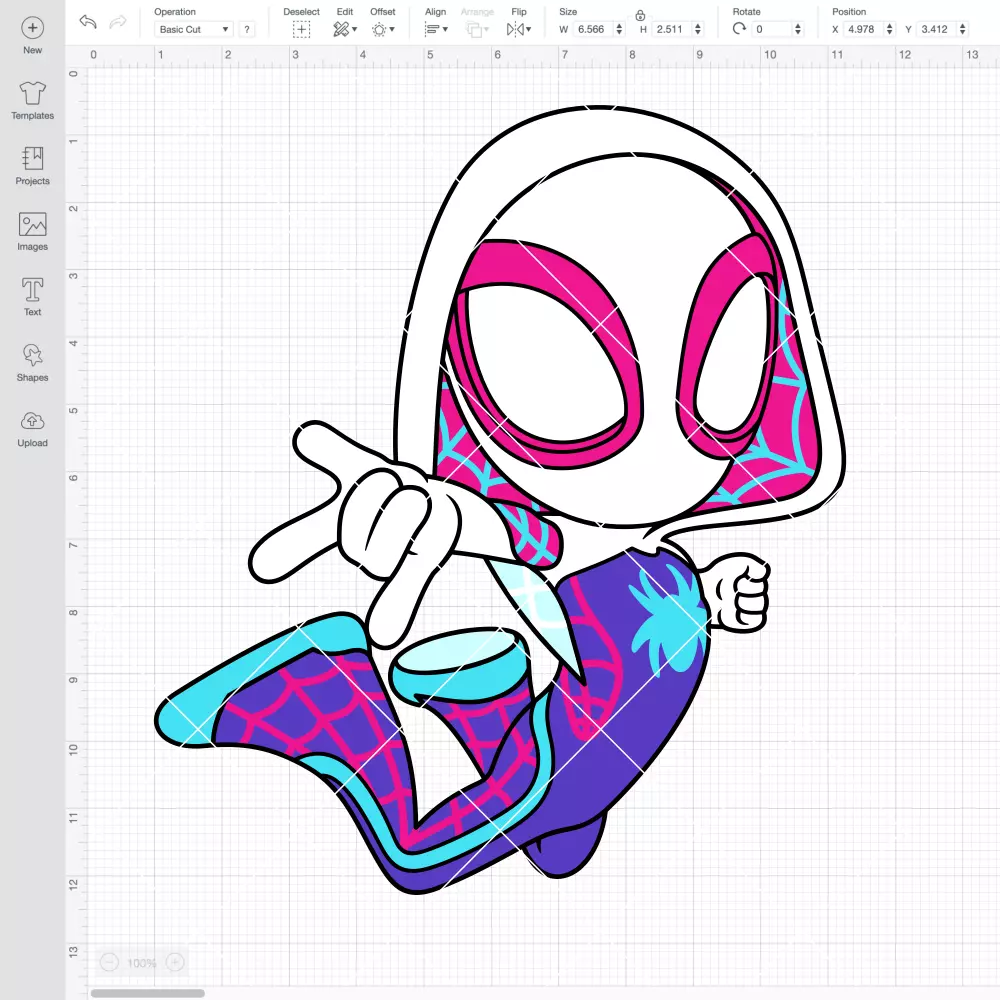Click the Rotate icon
Image resolution: width=1000 pixels, height=1000 pixels.
pos(739,29)
